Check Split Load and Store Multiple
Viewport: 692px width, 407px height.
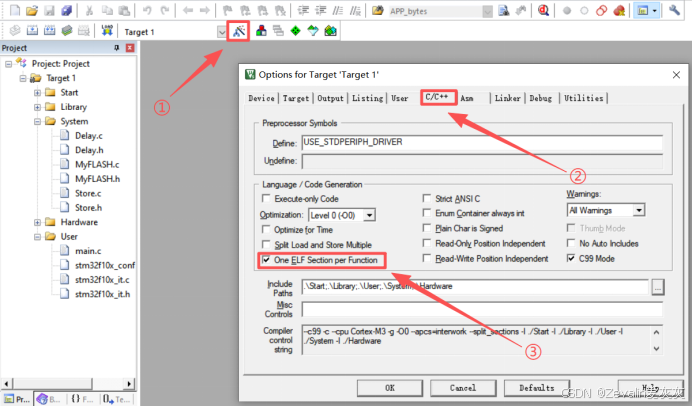pos(266,244)
